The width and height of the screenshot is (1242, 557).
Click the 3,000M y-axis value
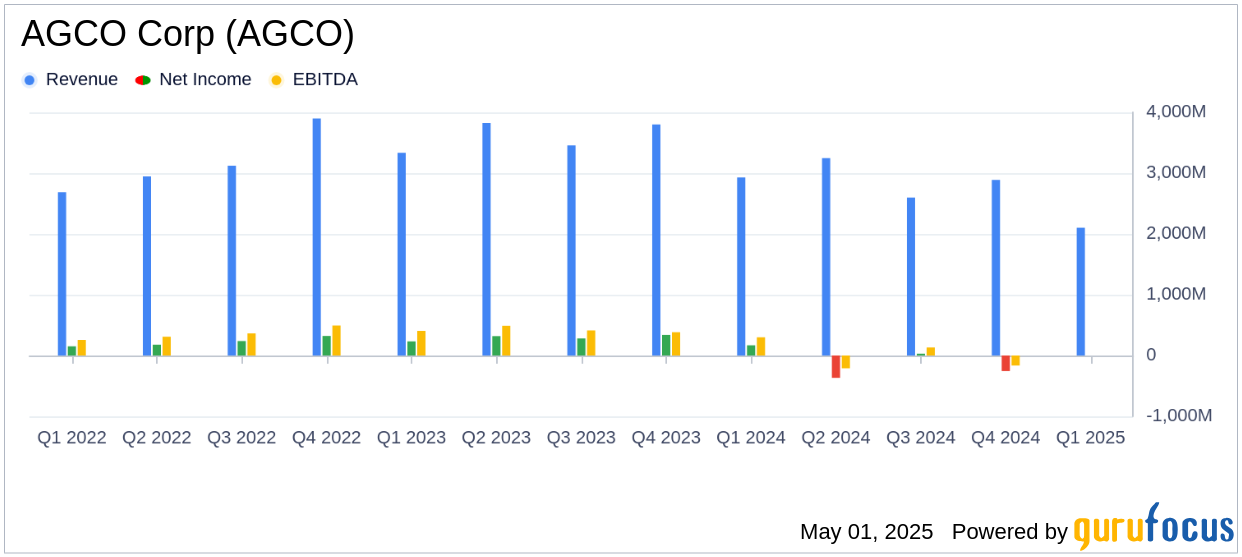1176,173
